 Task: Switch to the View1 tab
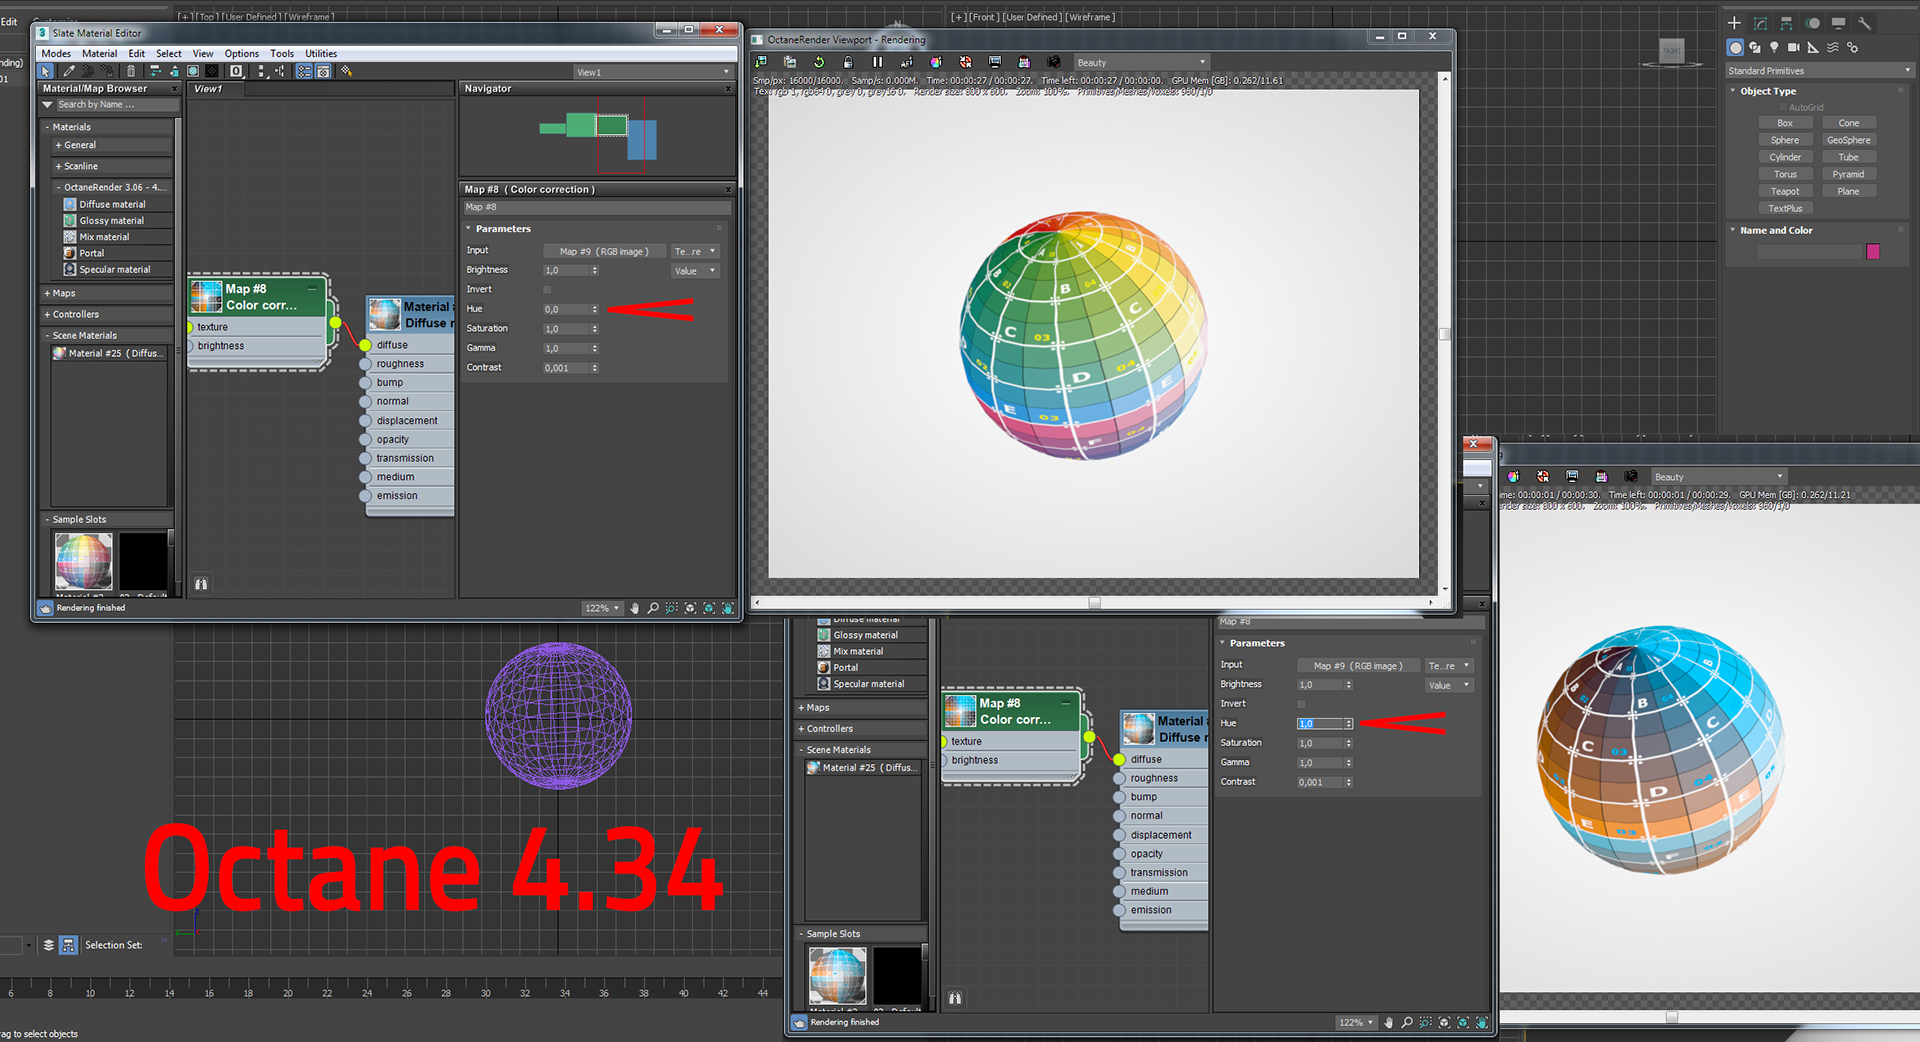point(215,89)
